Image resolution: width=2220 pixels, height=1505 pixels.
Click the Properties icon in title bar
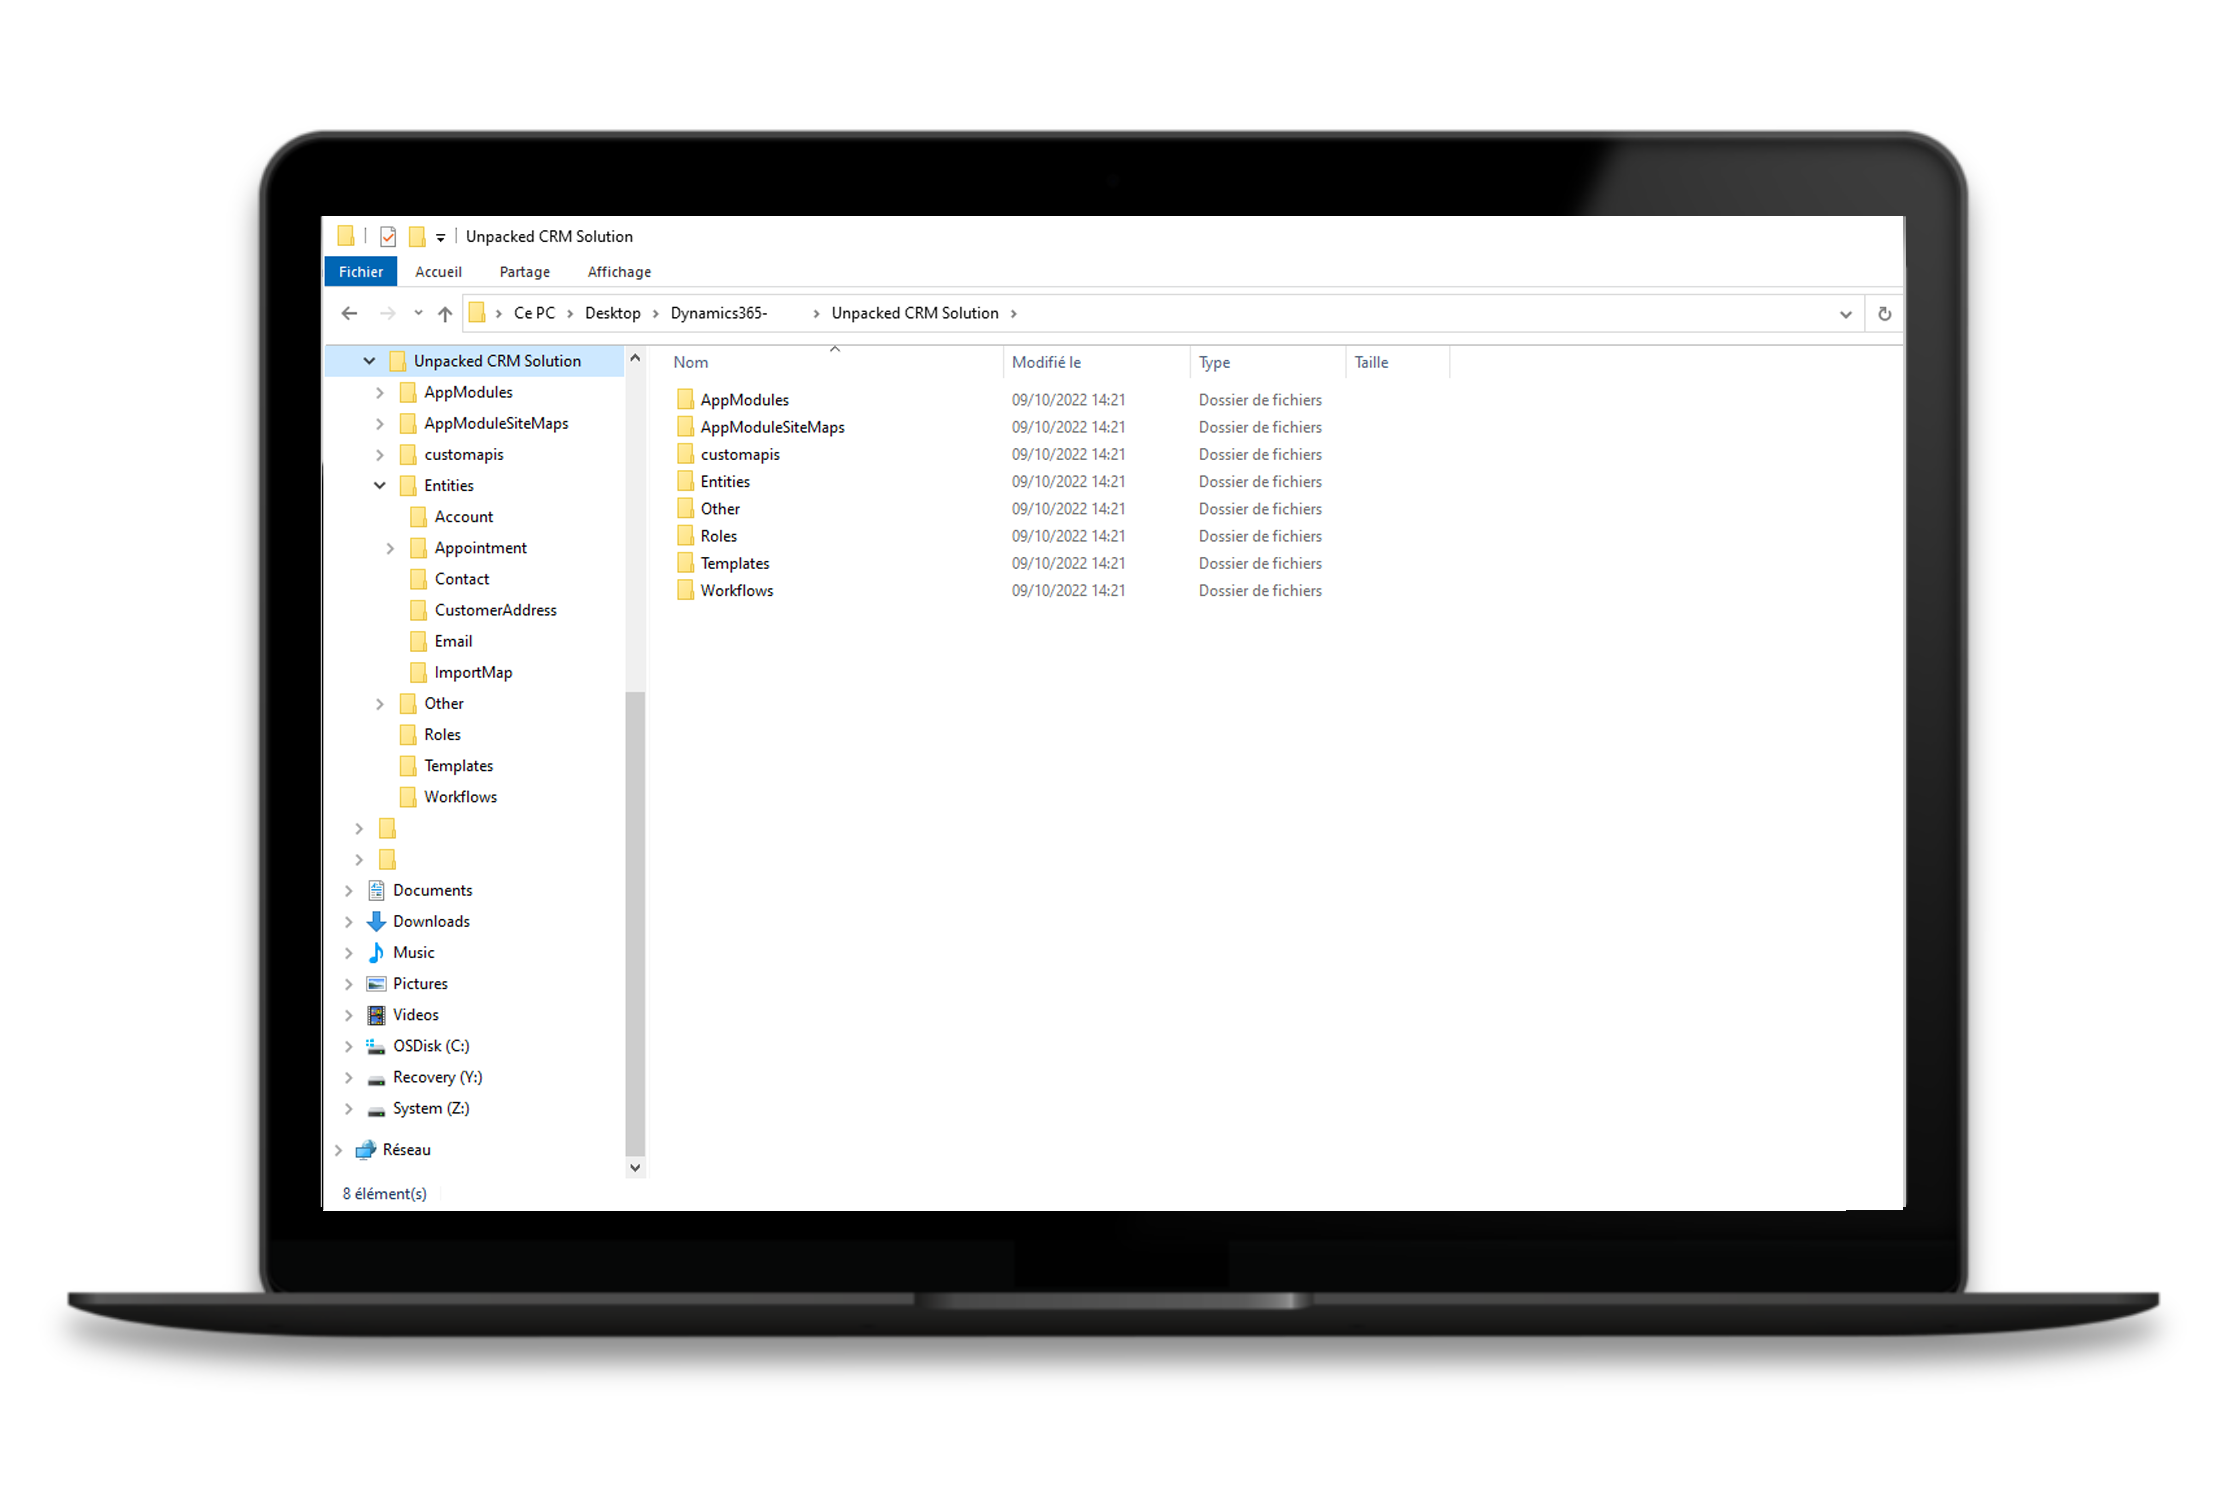(x=388, y=237)
